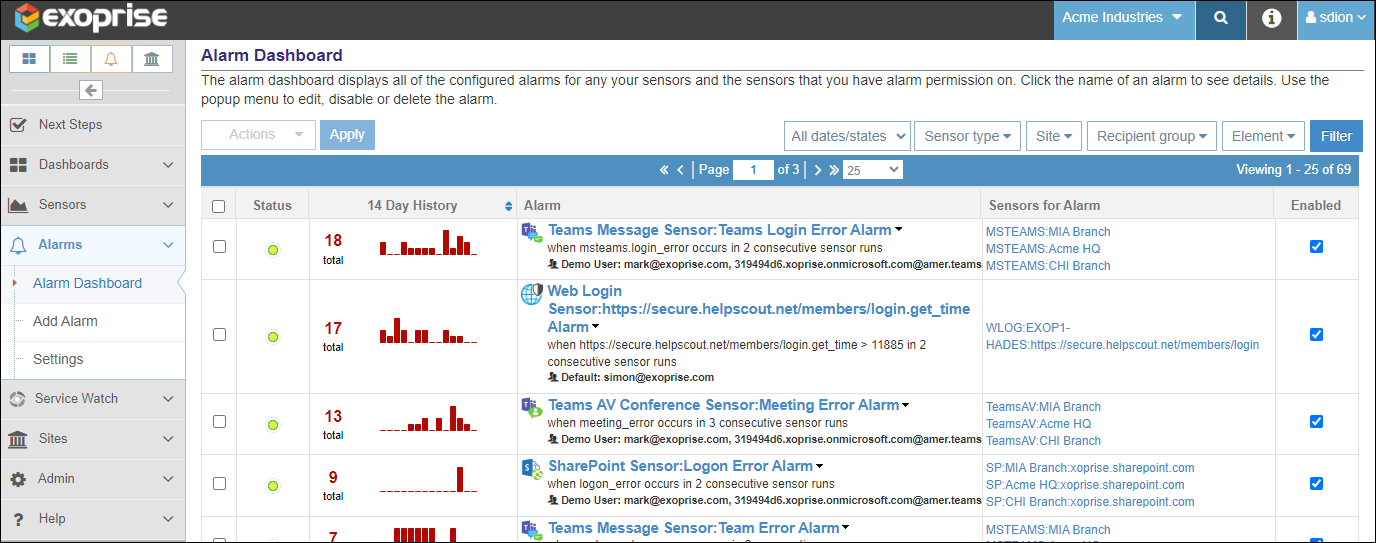Open the Sensor type filter dropdown

[x=967, y=136]
